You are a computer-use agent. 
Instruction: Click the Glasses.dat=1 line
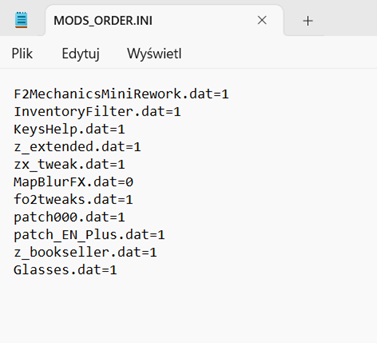point(65,270)
